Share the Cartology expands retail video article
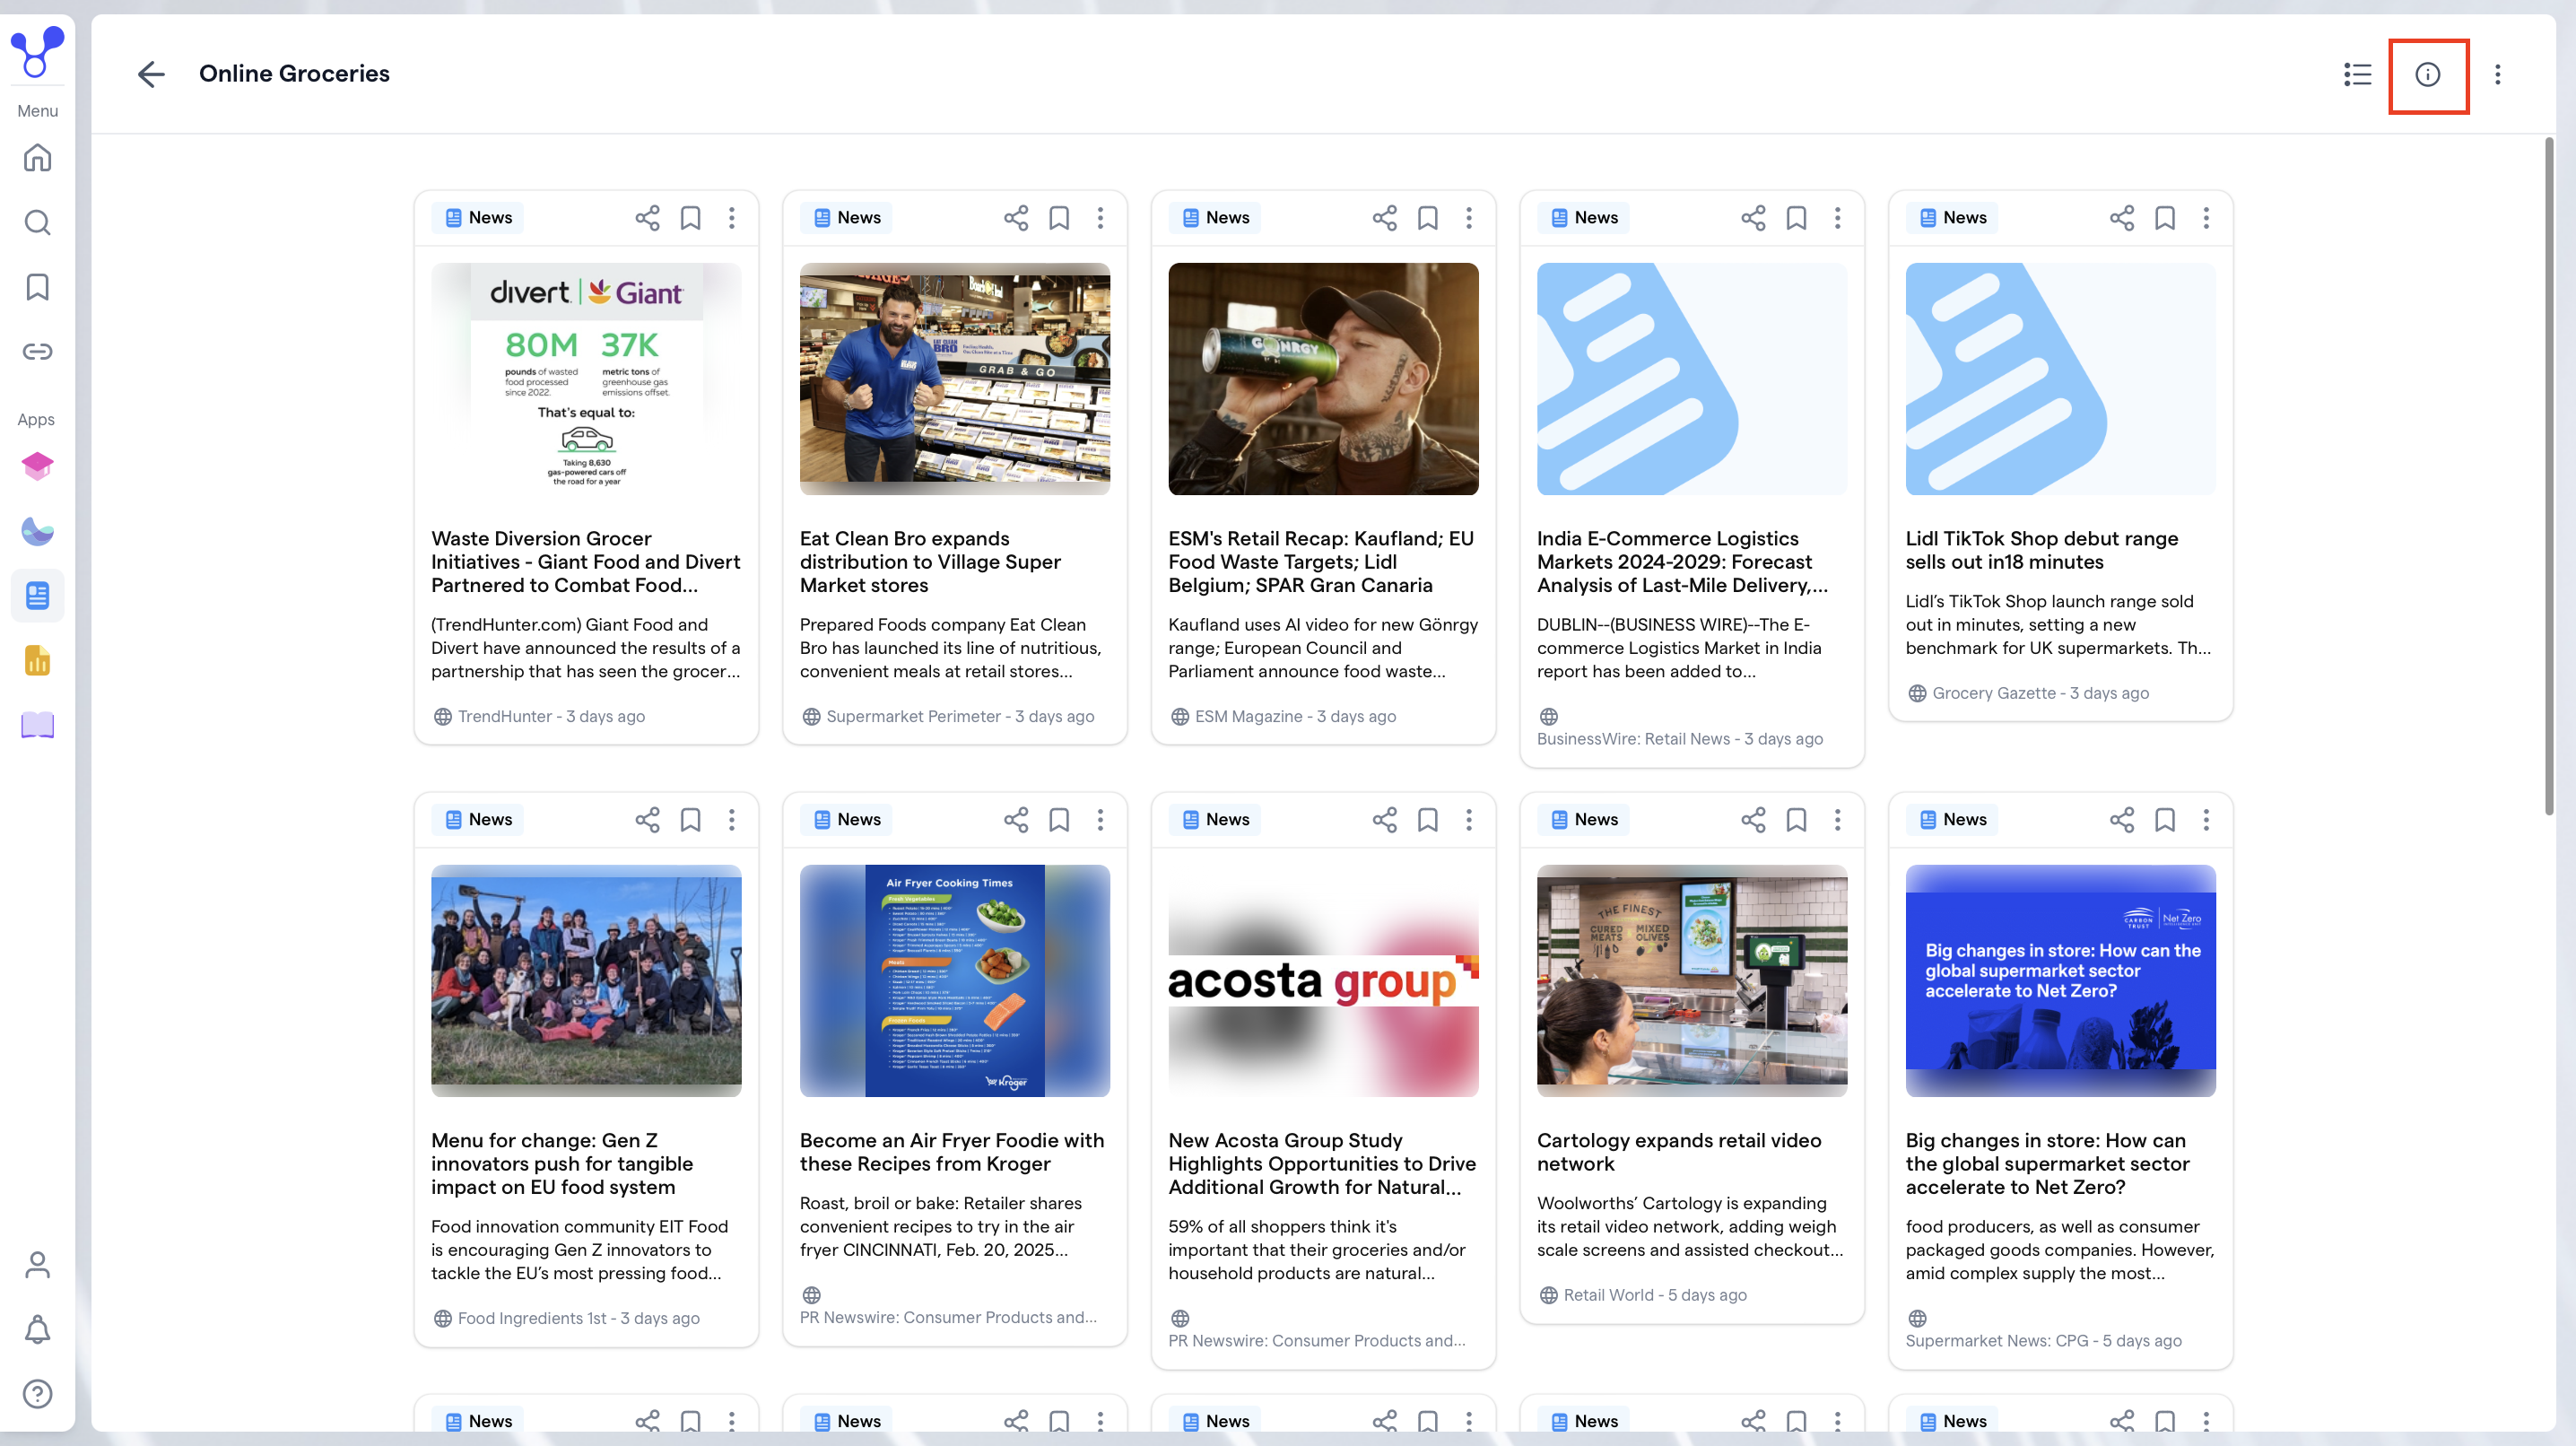This screenshot has height=1446, width=2576. point(1753,820)
